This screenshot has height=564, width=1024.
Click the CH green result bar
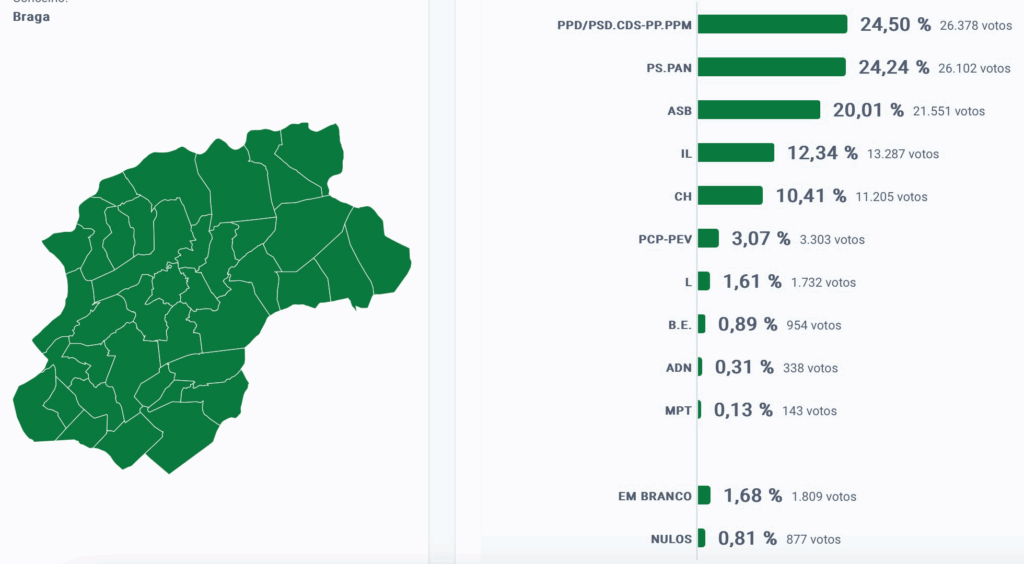pos(730,196)
